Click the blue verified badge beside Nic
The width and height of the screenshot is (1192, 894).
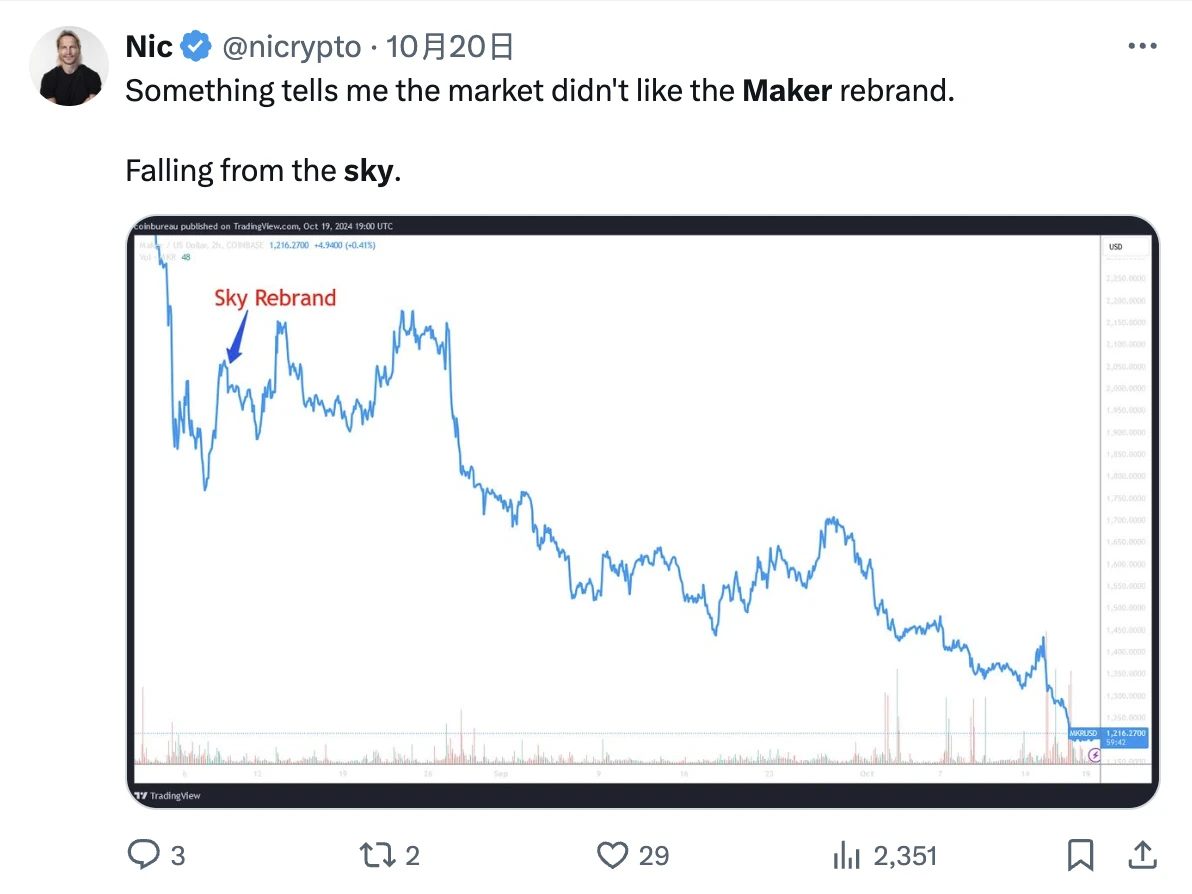click(195, 45)
